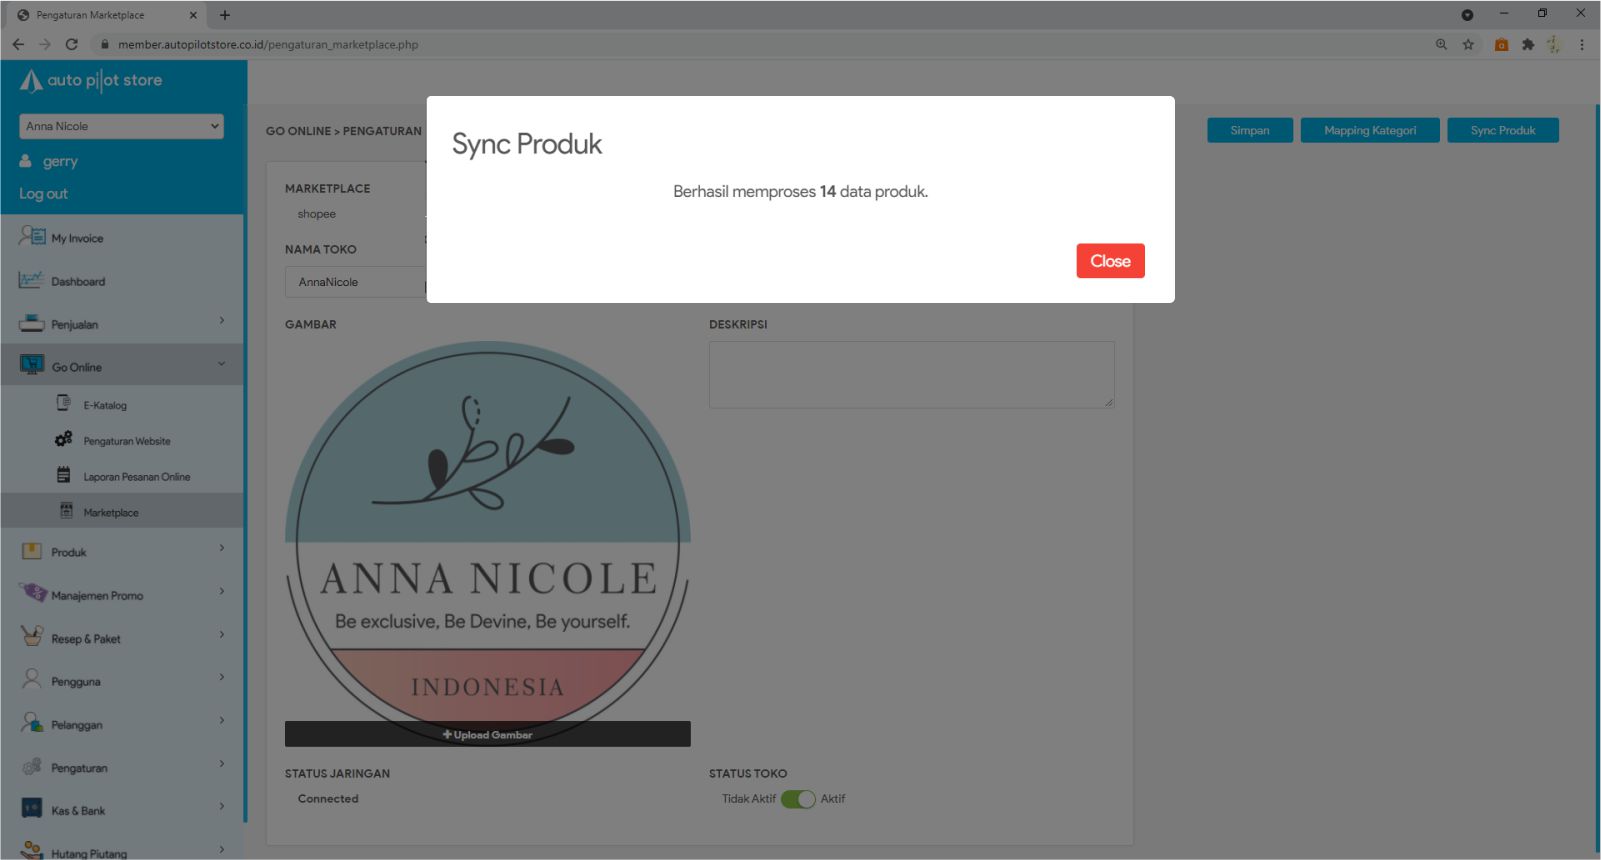Toggle the Status Toko active switch

point(798,799)
